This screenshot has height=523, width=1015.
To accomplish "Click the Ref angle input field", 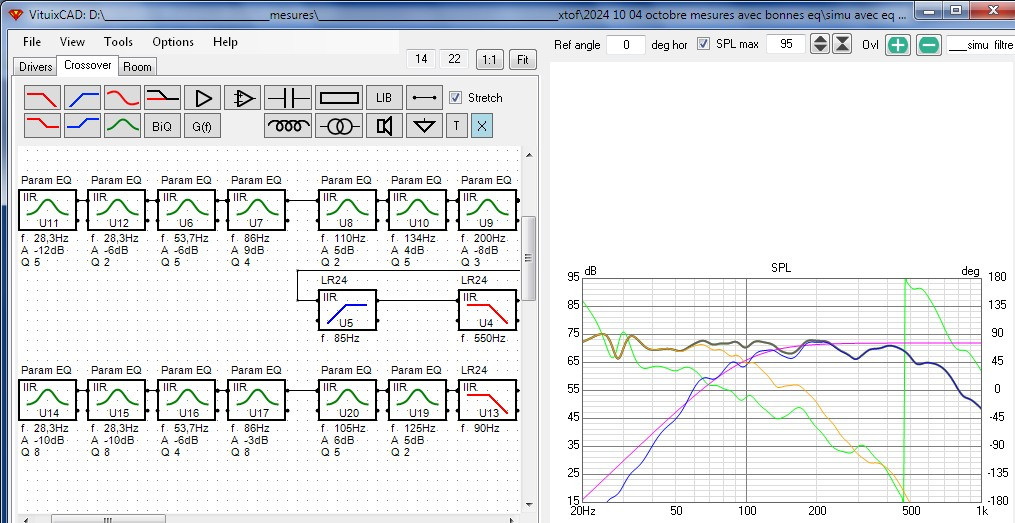I will tap(626, 45).
